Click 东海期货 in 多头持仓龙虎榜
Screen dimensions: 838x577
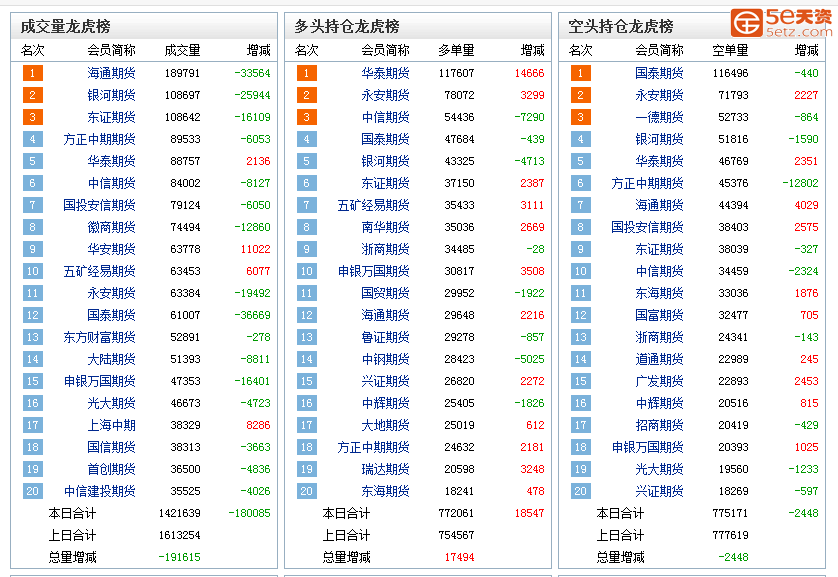click(385, 491)
